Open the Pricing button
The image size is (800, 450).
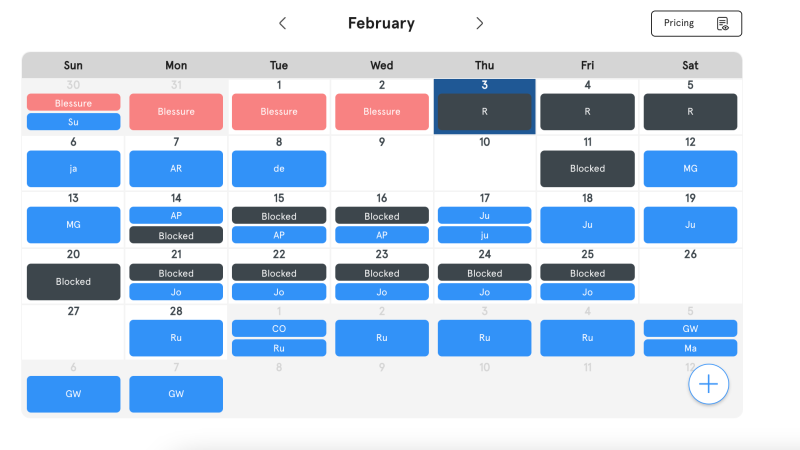coord(696,23)
